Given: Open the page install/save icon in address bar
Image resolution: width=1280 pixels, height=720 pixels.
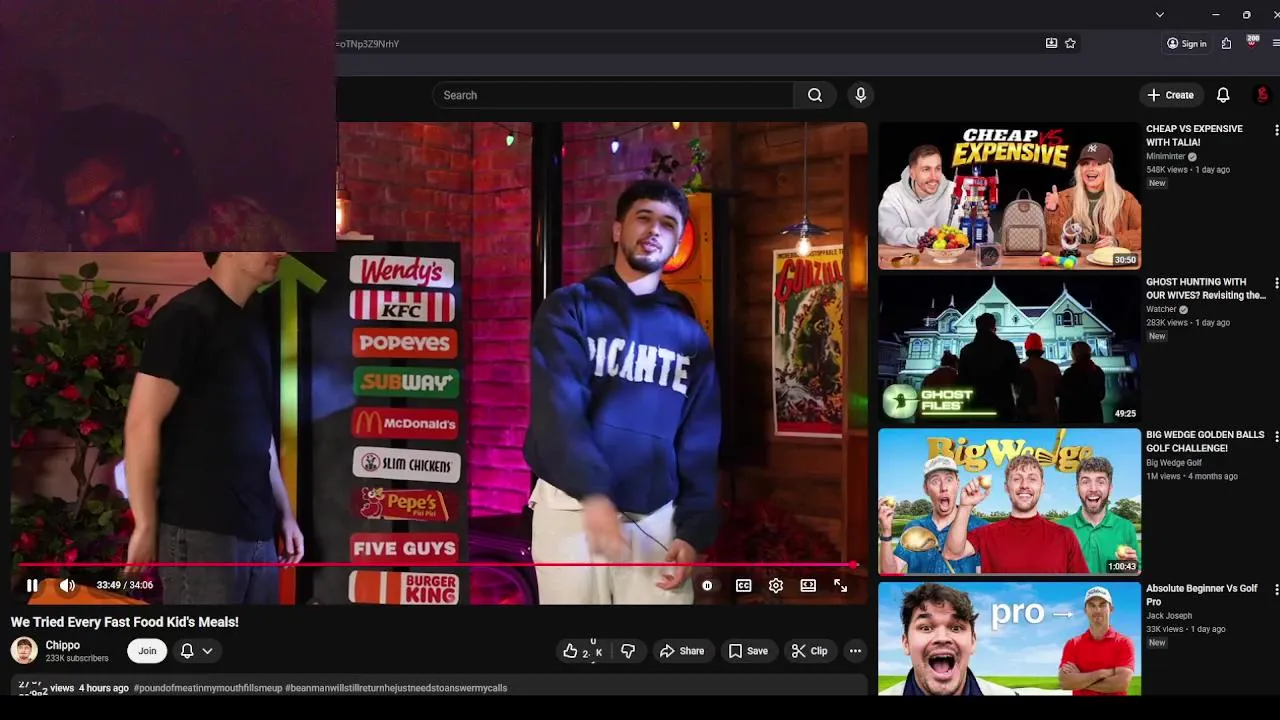Looking at the screenshot, I should click(1051, 44).
